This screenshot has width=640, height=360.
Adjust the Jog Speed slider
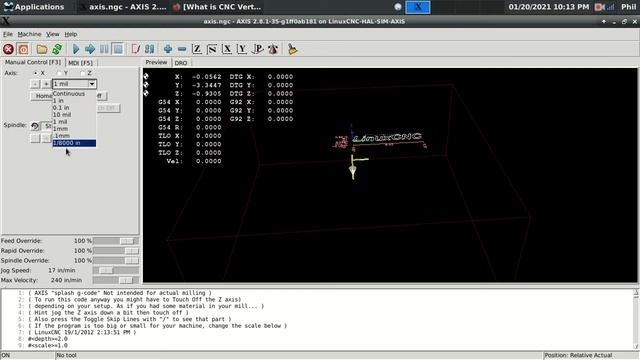point(116,270)
